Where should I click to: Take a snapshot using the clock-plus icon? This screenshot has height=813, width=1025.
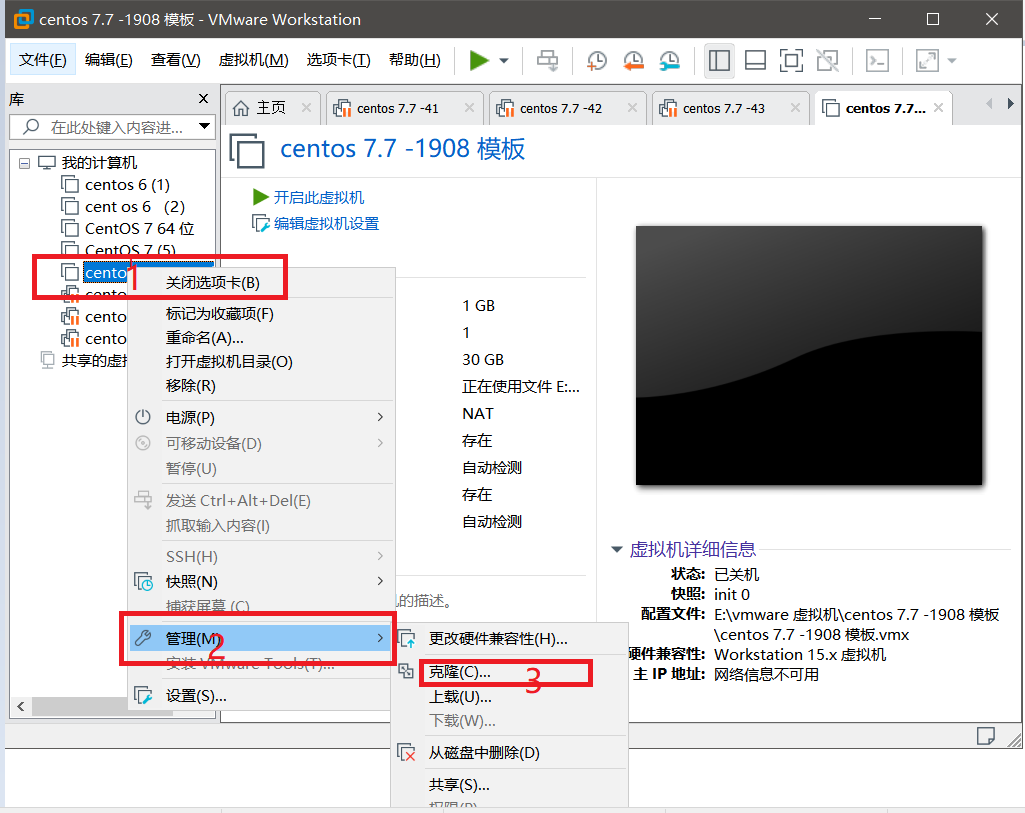click(596, 61)
